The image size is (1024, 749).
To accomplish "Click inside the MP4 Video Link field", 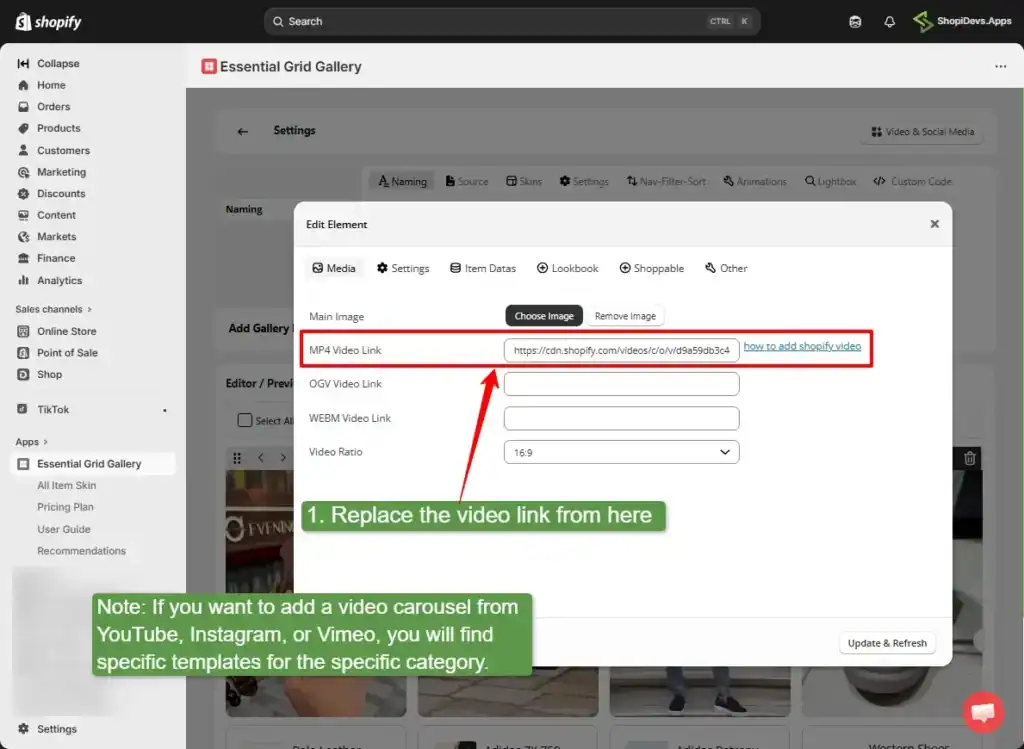I will pyautogui.click(x=621, y=352).
